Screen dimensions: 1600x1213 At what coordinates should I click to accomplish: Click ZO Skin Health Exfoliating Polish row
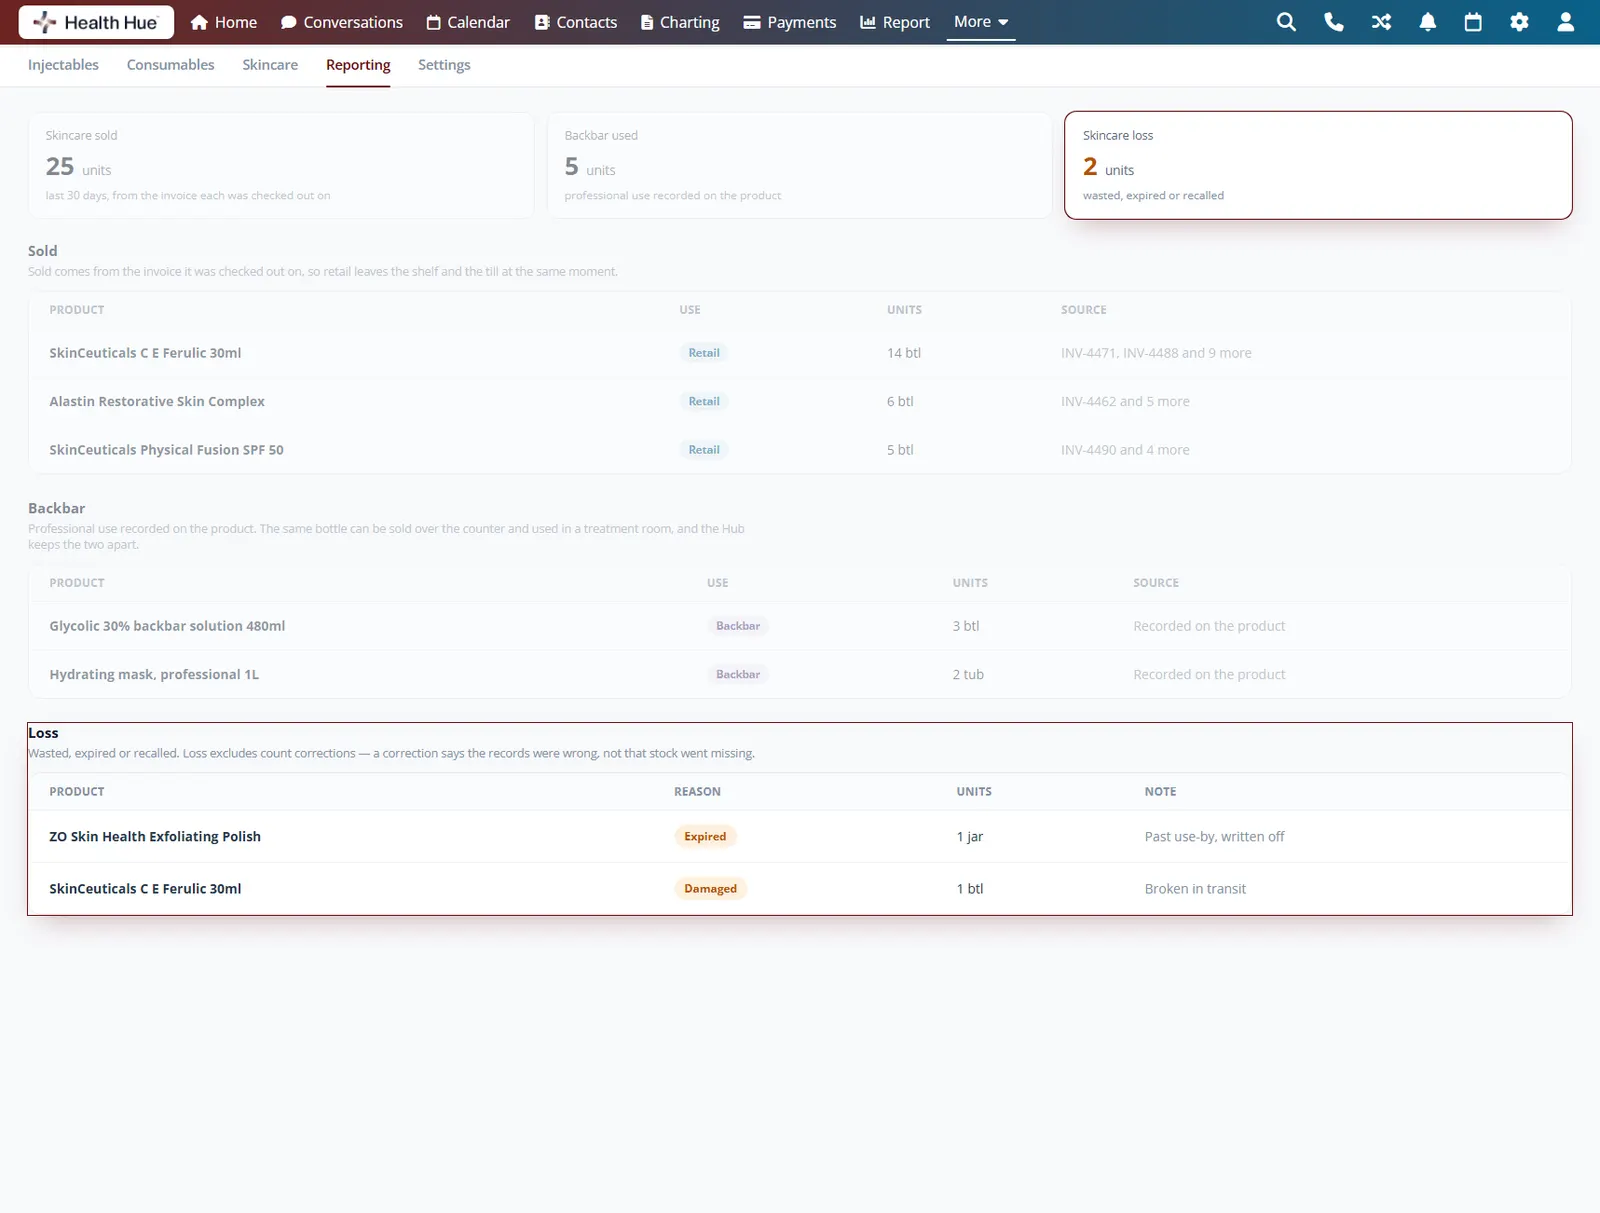[x=800, y=837]
